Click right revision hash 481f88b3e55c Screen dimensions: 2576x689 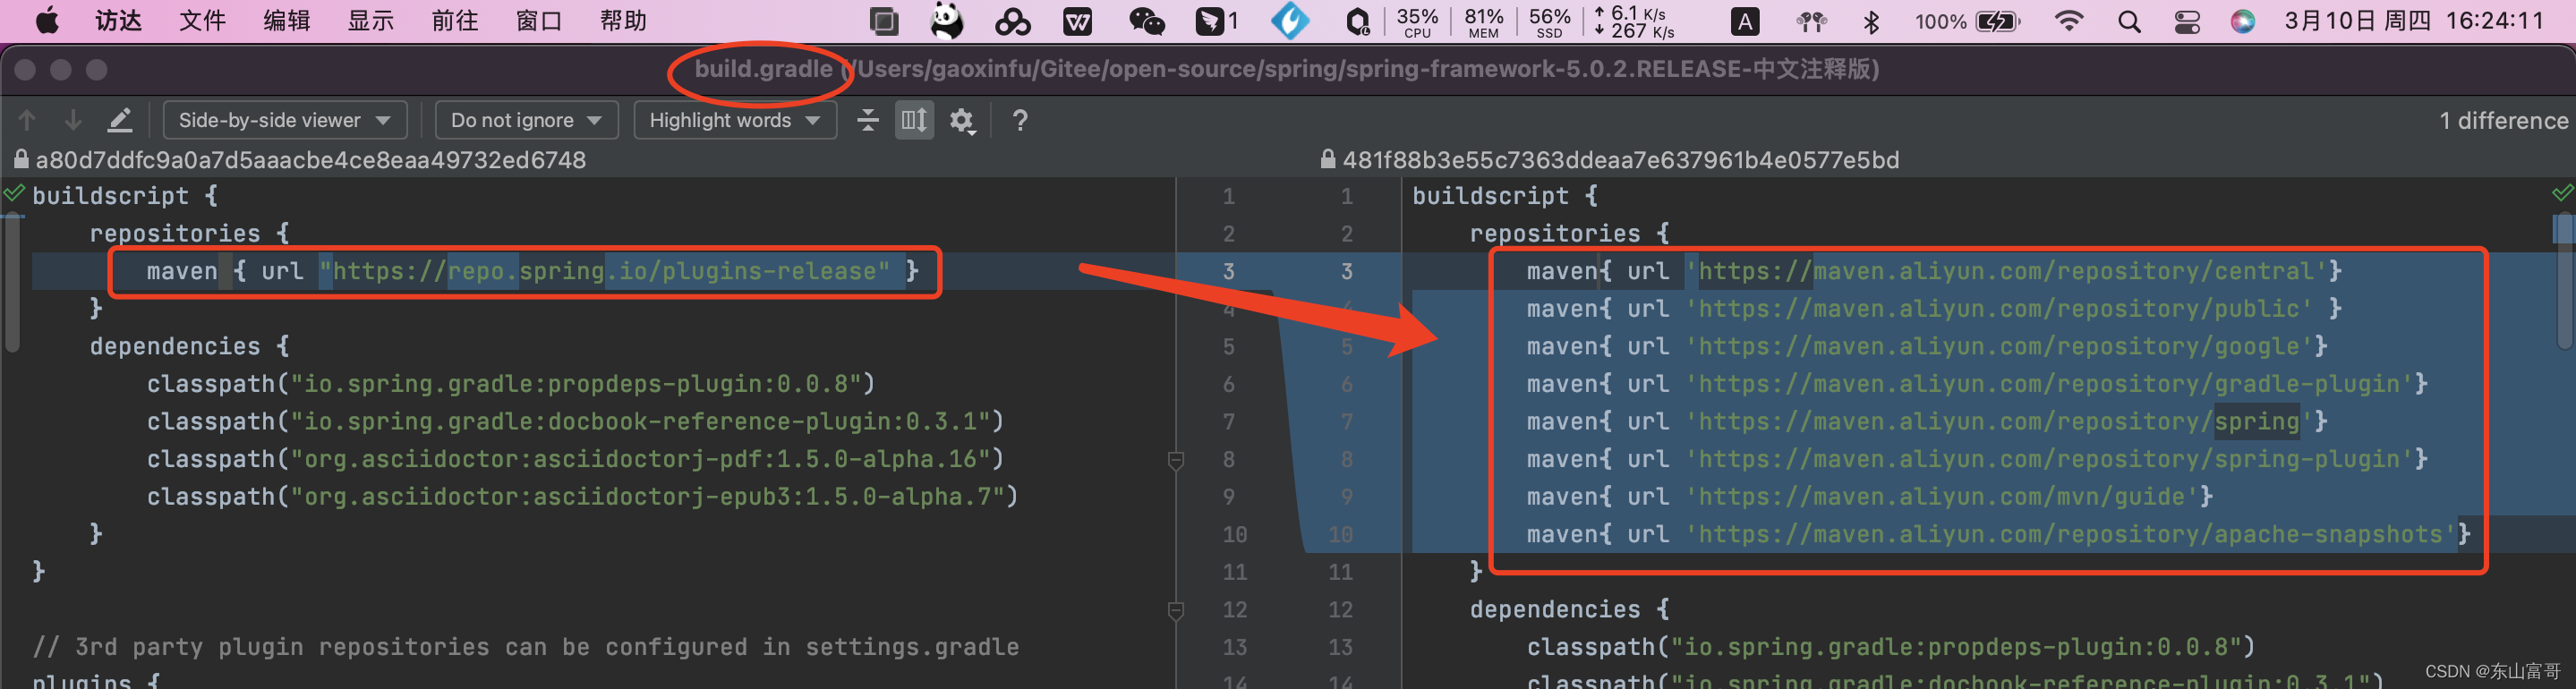click(1620, 160)
